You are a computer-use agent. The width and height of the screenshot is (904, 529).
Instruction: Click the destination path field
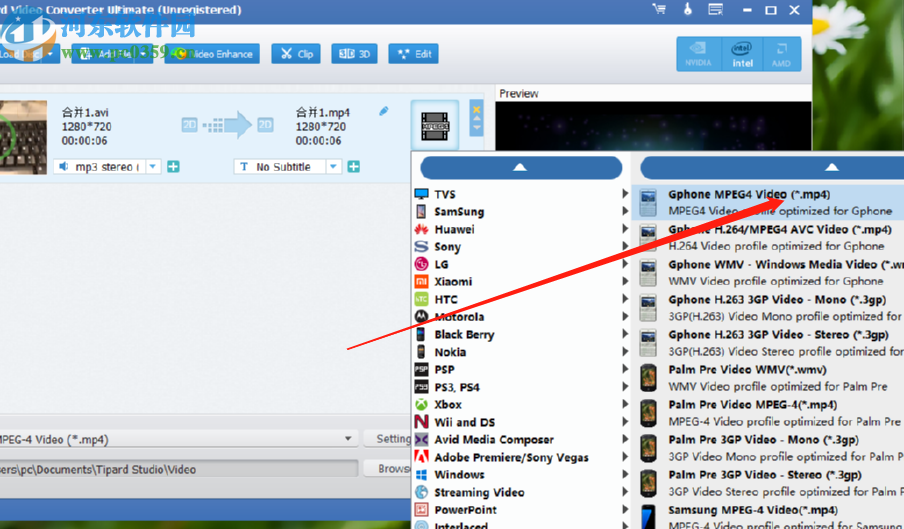click(178, 469)
